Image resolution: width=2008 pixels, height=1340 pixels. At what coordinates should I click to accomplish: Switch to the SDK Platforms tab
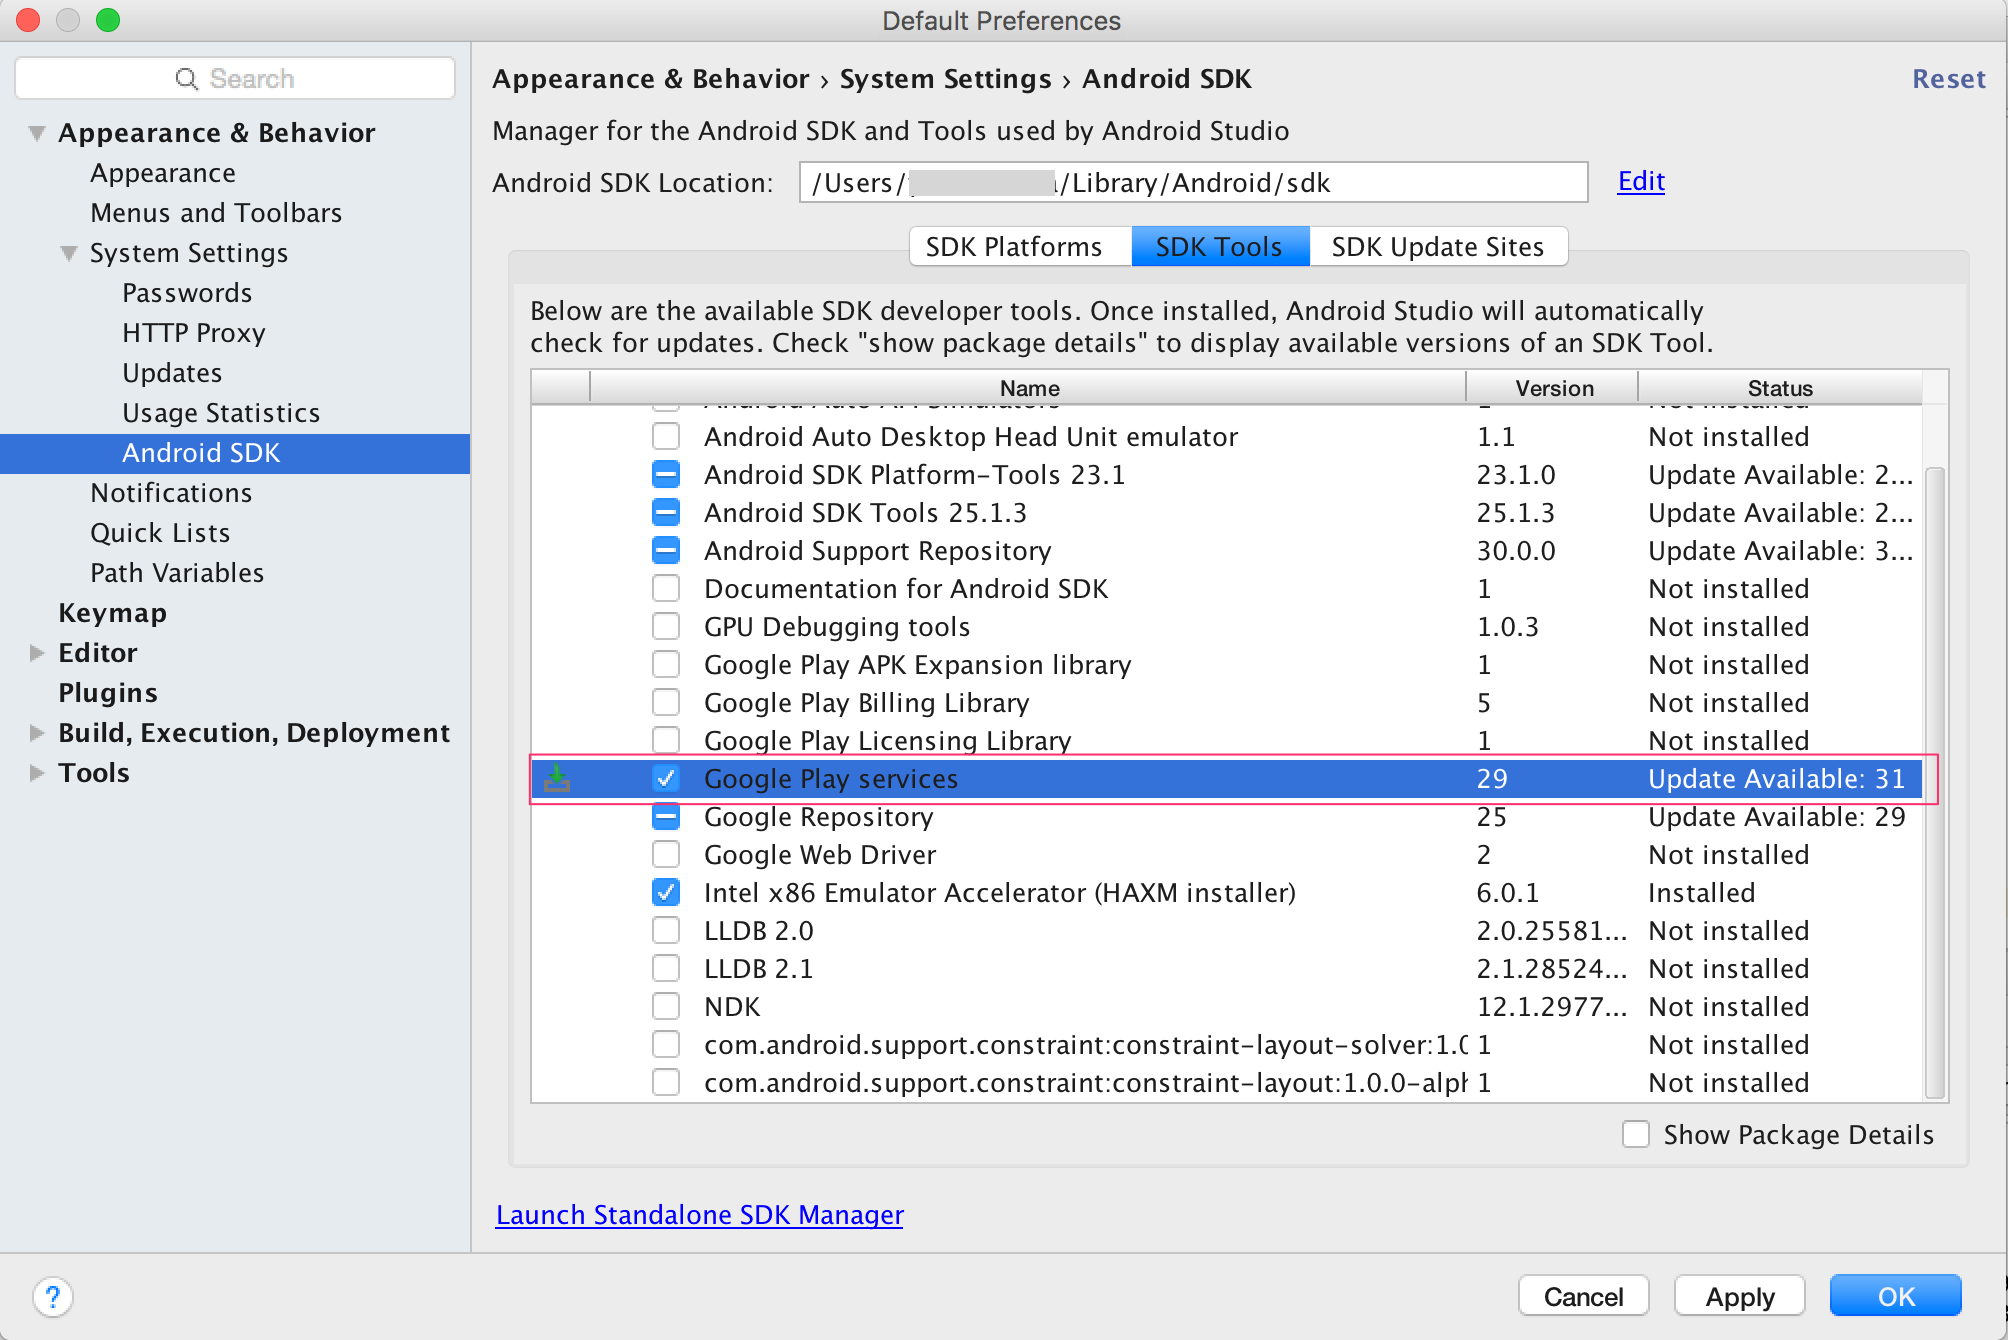click(1014, 247)
